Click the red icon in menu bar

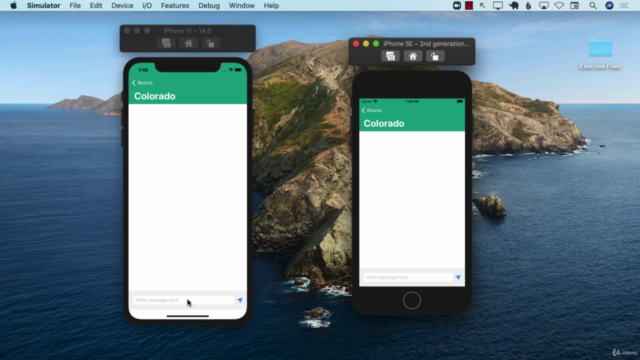point(469,5)
